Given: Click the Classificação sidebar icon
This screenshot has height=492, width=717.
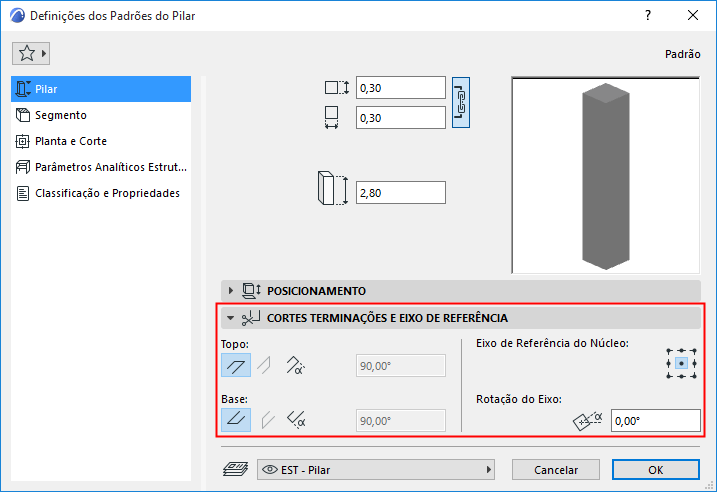Looking at the screenshot, I should (x=22, y=193).
